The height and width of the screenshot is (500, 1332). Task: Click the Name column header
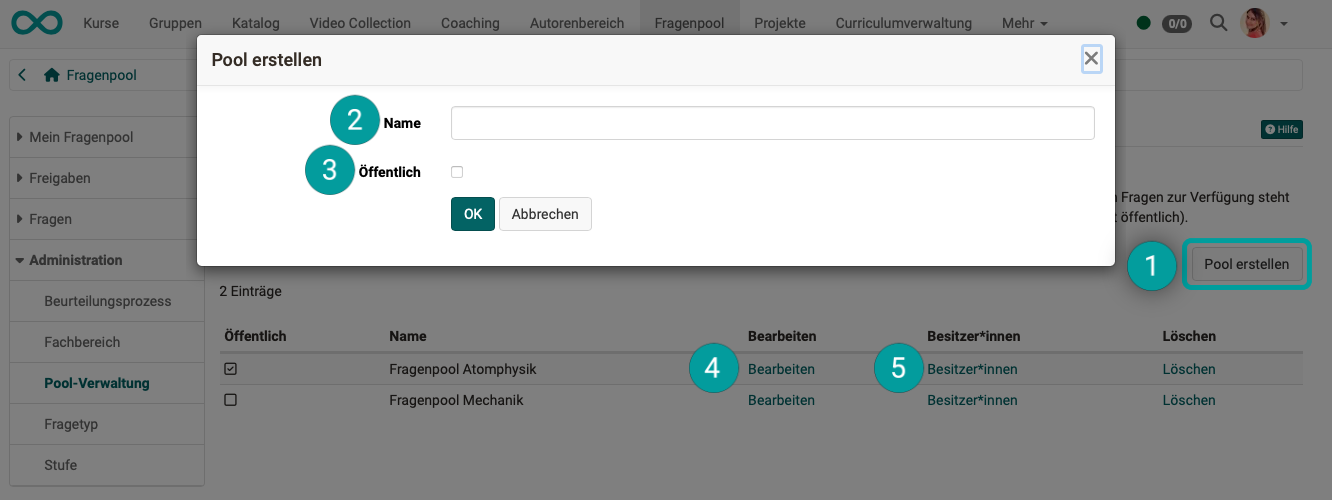point(408,336)
